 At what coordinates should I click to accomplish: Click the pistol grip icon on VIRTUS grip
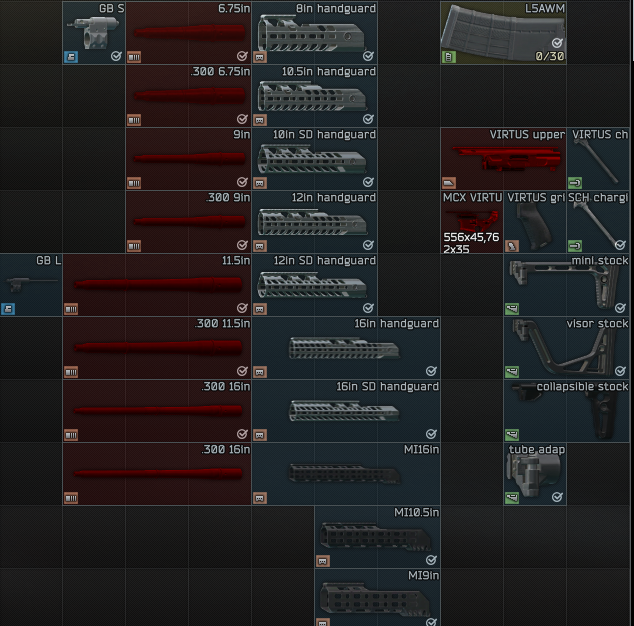pos(512,246)
